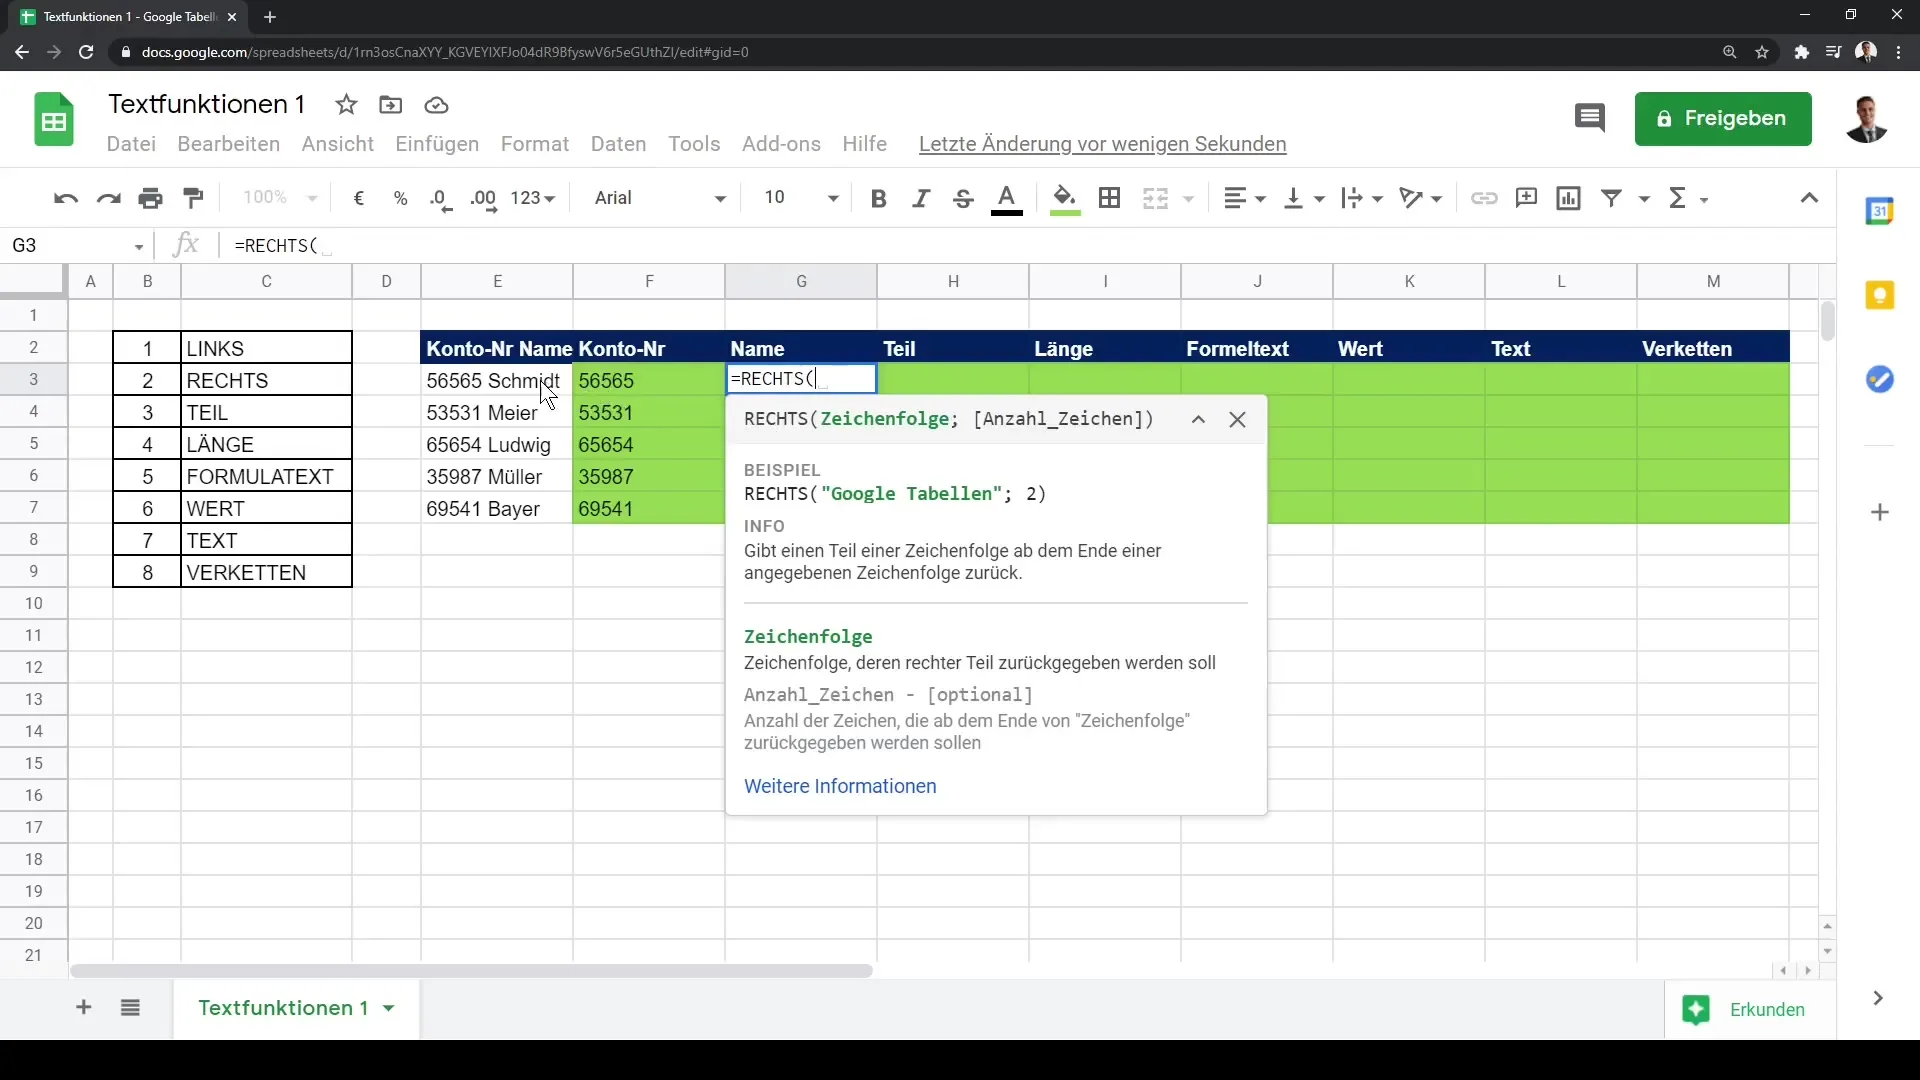Print the spreadsheet using the printer icon
1920x1080 pixels.
point(151,198)
